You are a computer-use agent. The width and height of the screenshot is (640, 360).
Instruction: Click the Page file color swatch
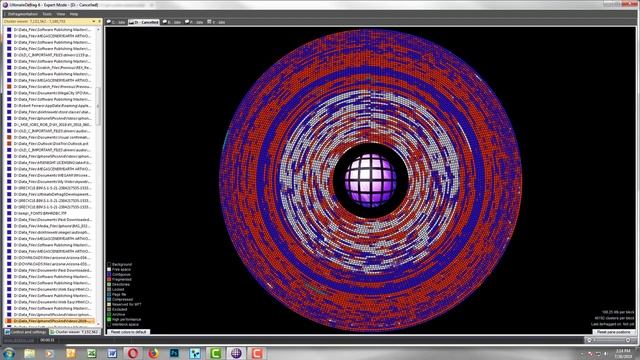click(x=109, y=294)
